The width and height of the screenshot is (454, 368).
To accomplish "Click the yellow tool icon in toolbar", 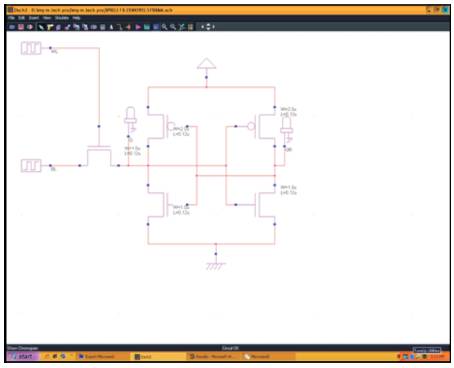I will (50, 27).
